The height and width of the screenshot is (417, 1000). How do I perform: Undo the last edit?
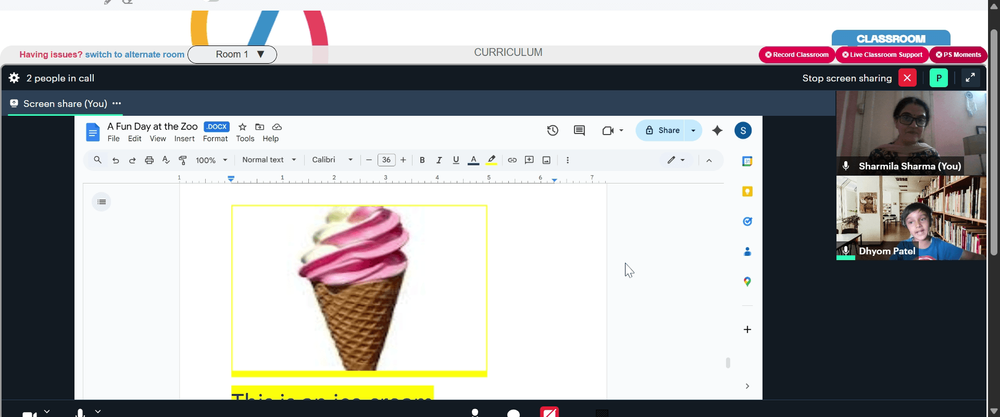click(x=115, y=160)
